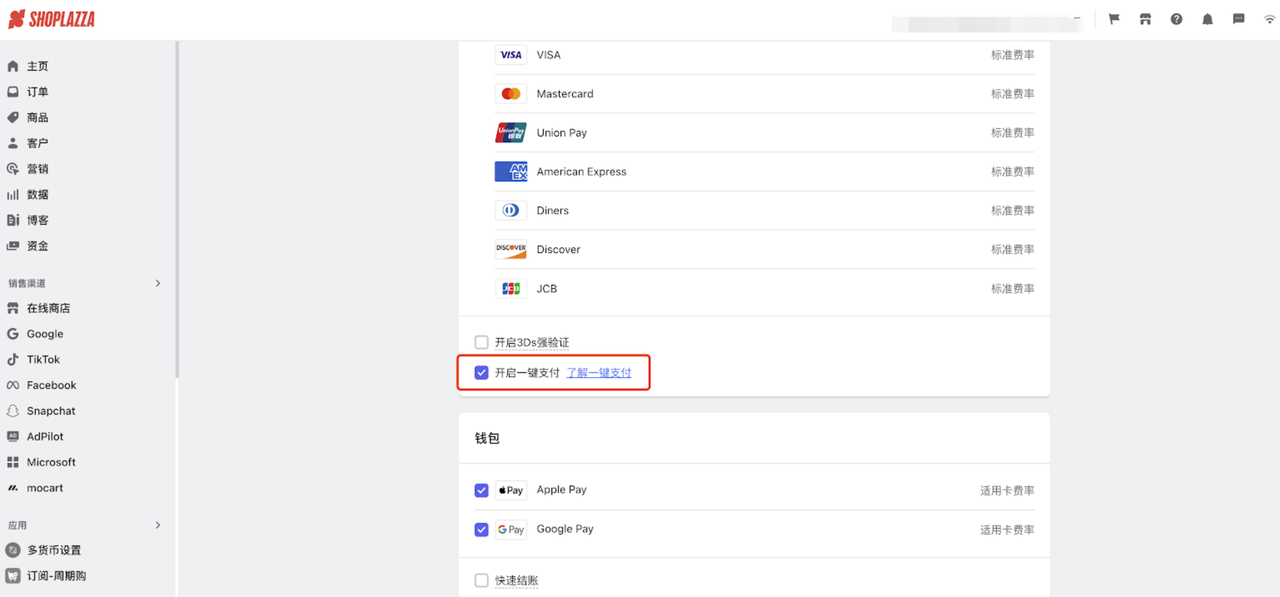Disable the Apple Pay checkbox

point(482,490)
